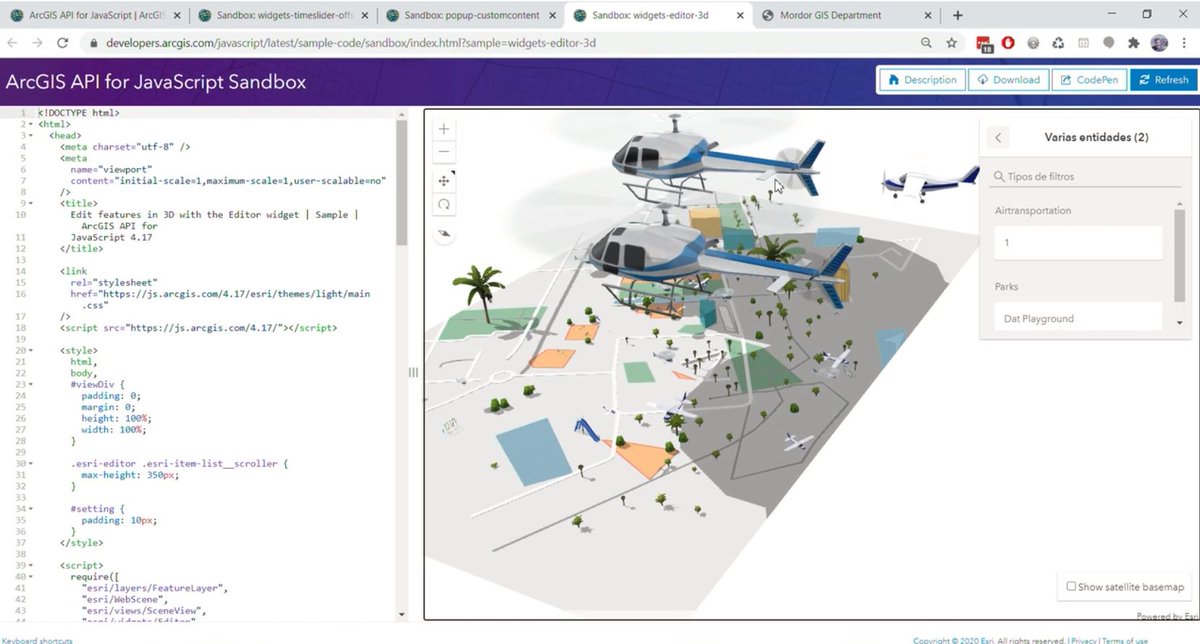Open the Terms of use link
The height and width of the screenshot is (644, 1200).
tap(1125, 640)
